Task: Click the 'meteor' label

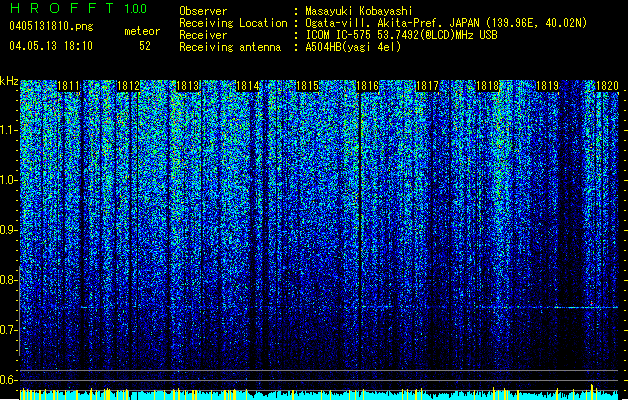Action: tap(142, 31)
